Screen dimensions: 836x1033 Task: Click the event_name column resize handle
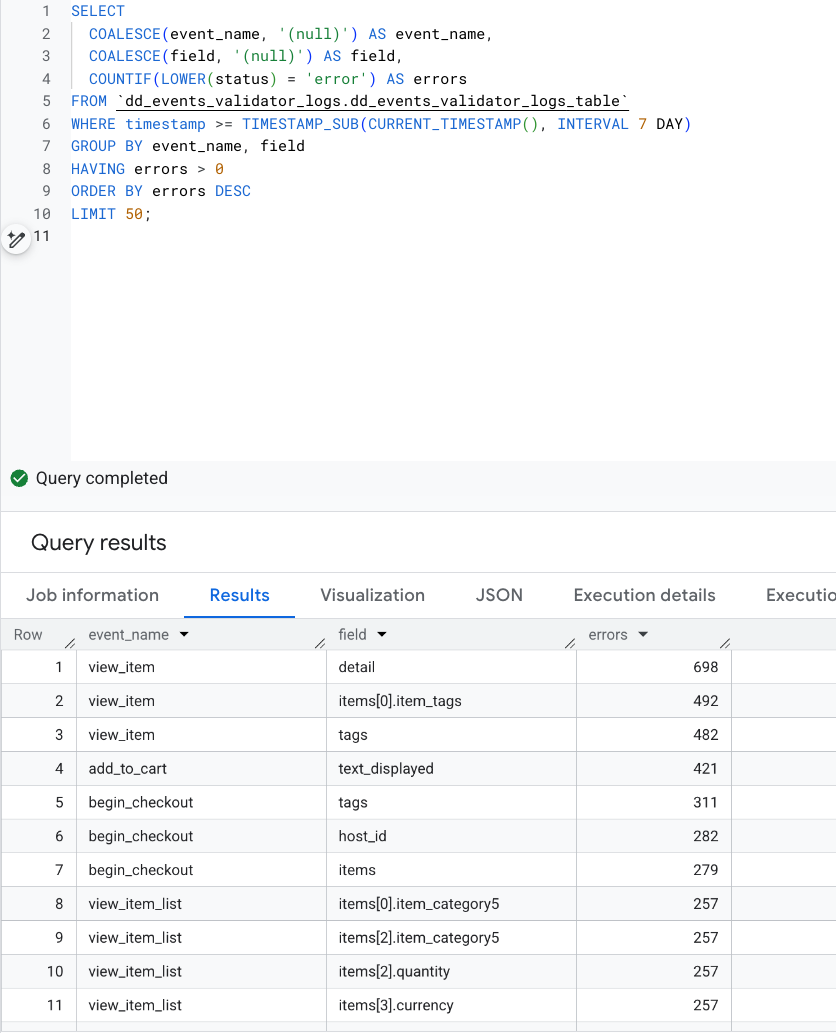pyautogui.click(x=319, y=643)
